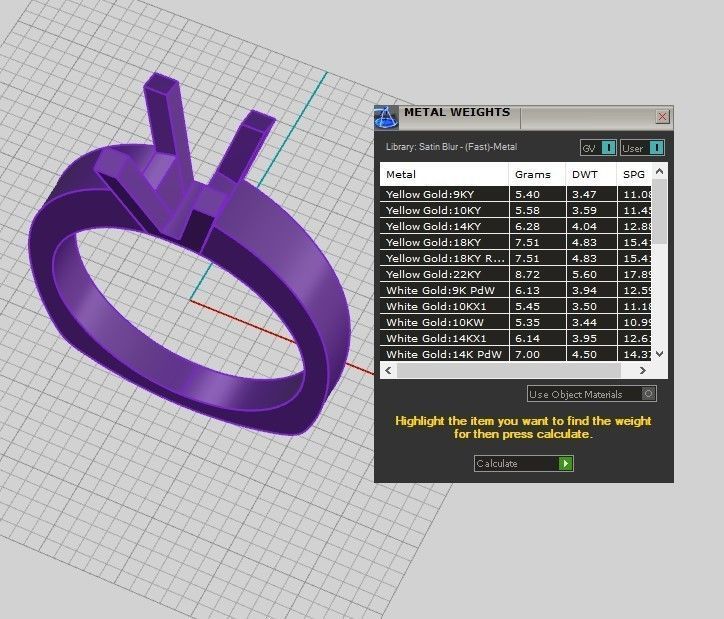Click the SPG column header
The width and height of the screenshot is (724, 619).
tap(634, 174)
